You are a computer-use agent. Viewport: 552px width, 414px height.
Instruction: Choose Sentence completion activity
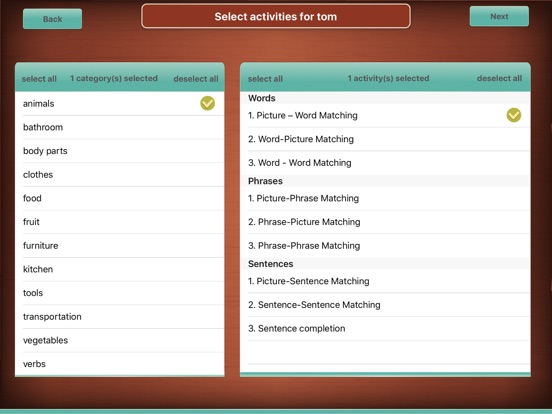pyautogui.click(x=385, y=328)
